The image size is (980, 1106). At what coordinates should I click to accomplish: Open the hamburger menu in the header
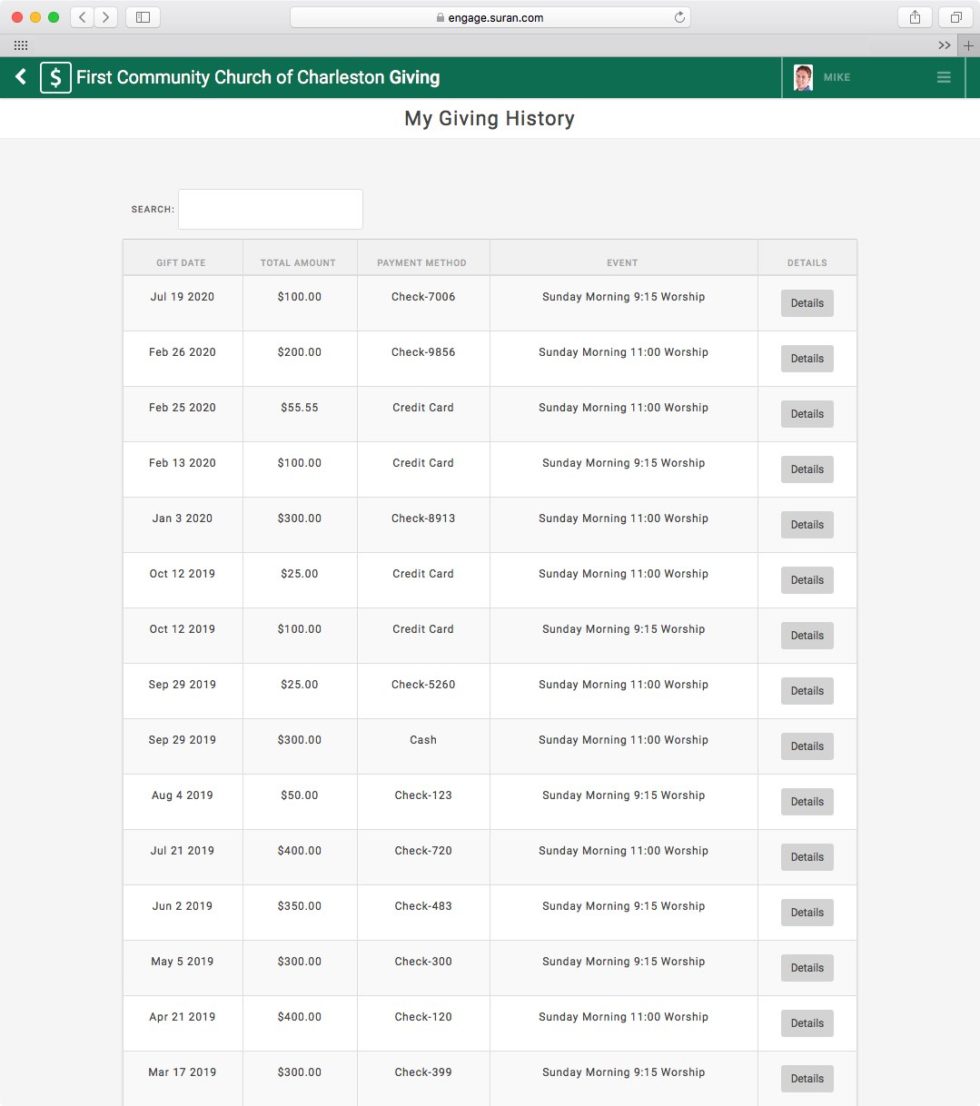pos(943,76)
